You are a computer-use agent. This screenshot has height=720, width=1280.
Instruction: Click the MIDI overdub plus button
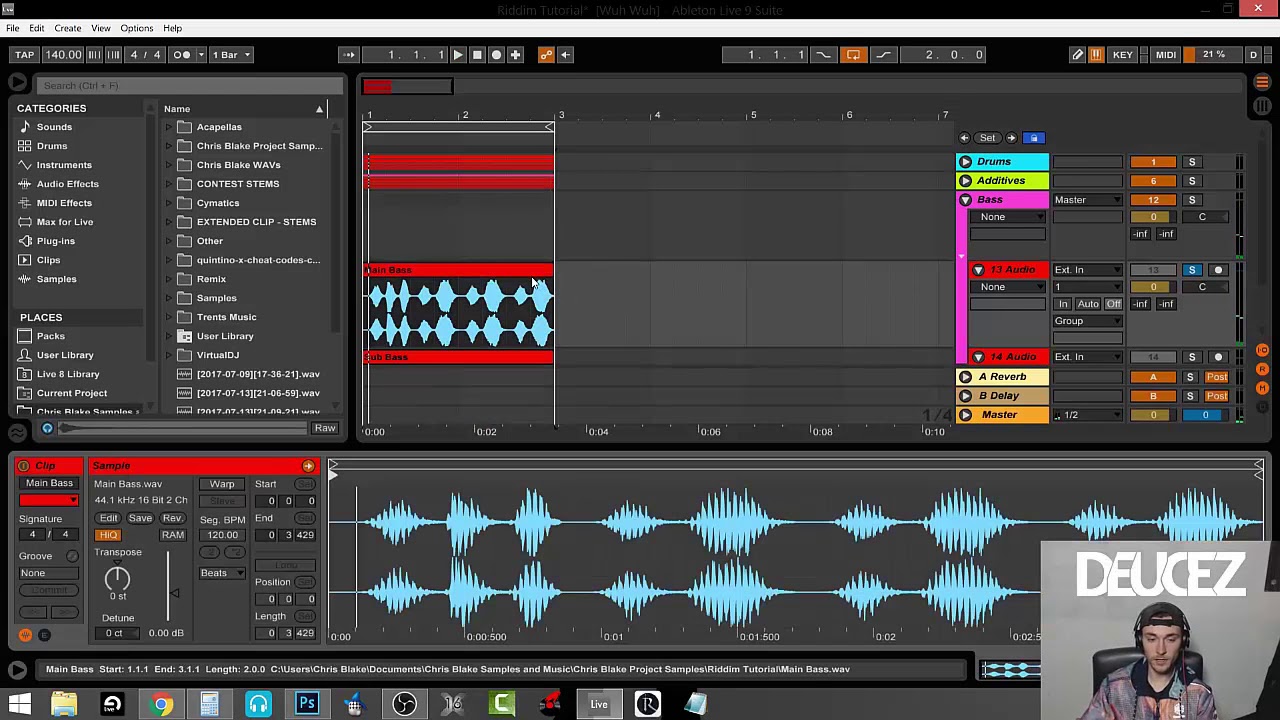(x=515, y=55)
